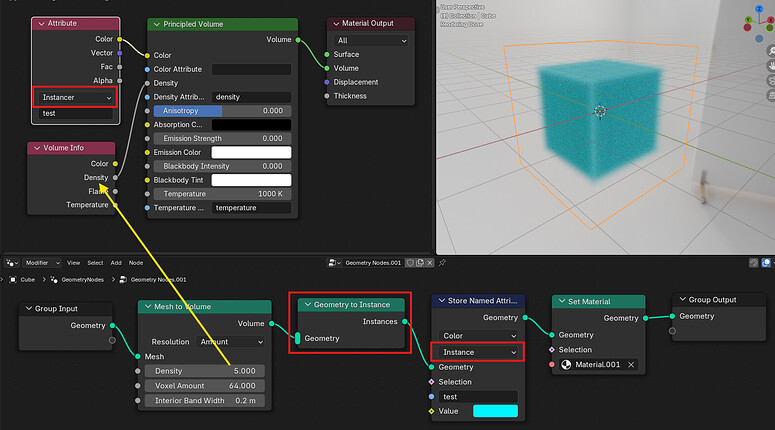Image resolution: width=775 pixels, height=430 pixels.
Task: Click the Voxel Amount 64.000 field
Action: pos(205,386)
